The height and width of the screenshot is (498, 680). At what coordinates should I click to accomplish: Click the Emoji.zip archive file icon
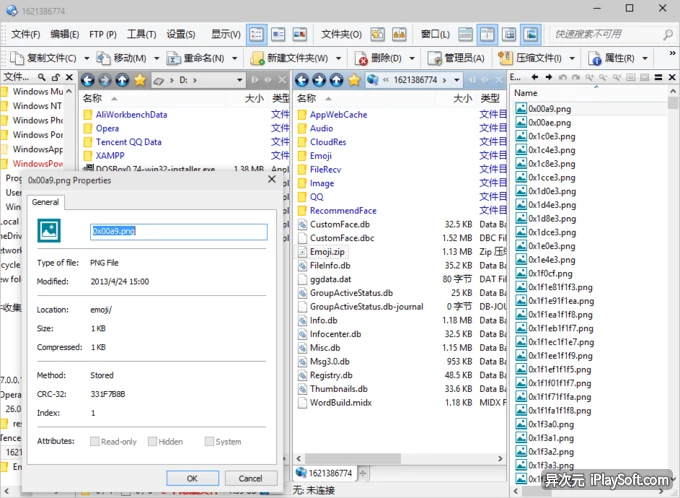[x=302, y=252]
